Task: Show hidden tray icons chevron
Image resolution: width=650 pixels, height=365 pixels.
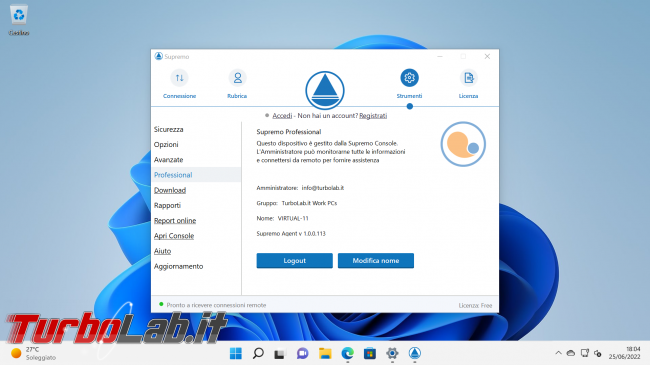Action: [x=558, y=353]
